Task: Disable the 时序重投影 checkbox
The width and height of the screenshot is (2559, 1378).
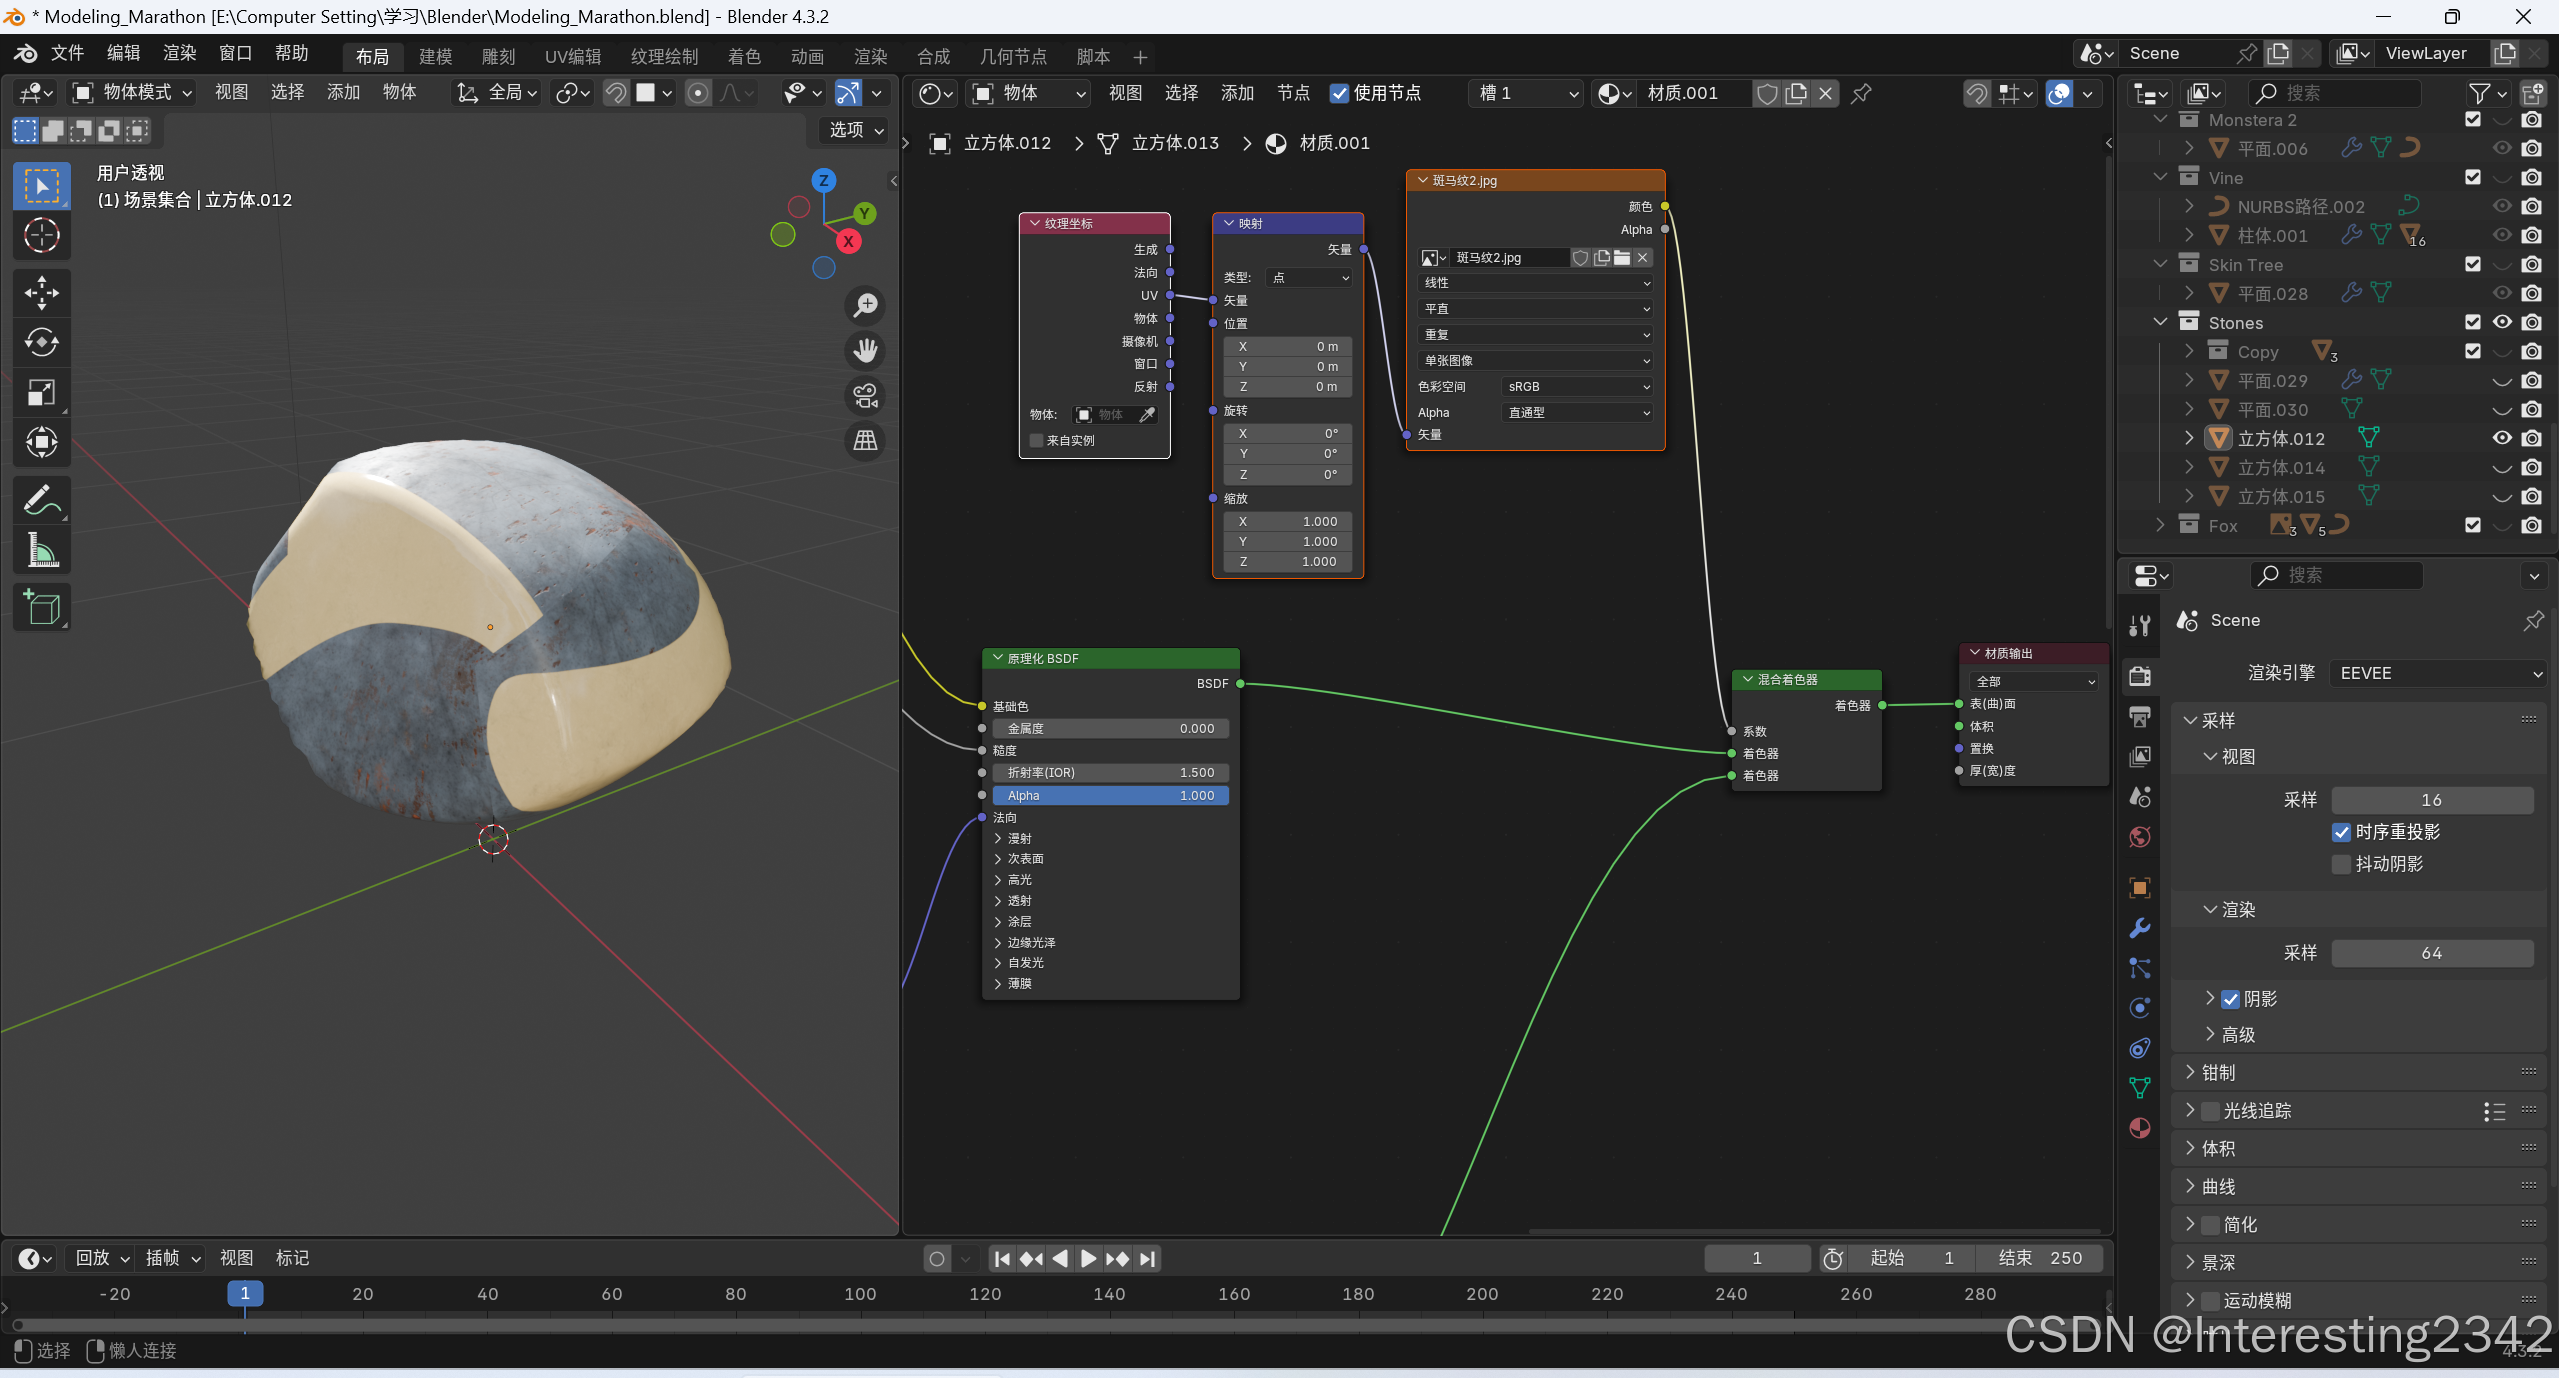Action: tap(2341, 832)
